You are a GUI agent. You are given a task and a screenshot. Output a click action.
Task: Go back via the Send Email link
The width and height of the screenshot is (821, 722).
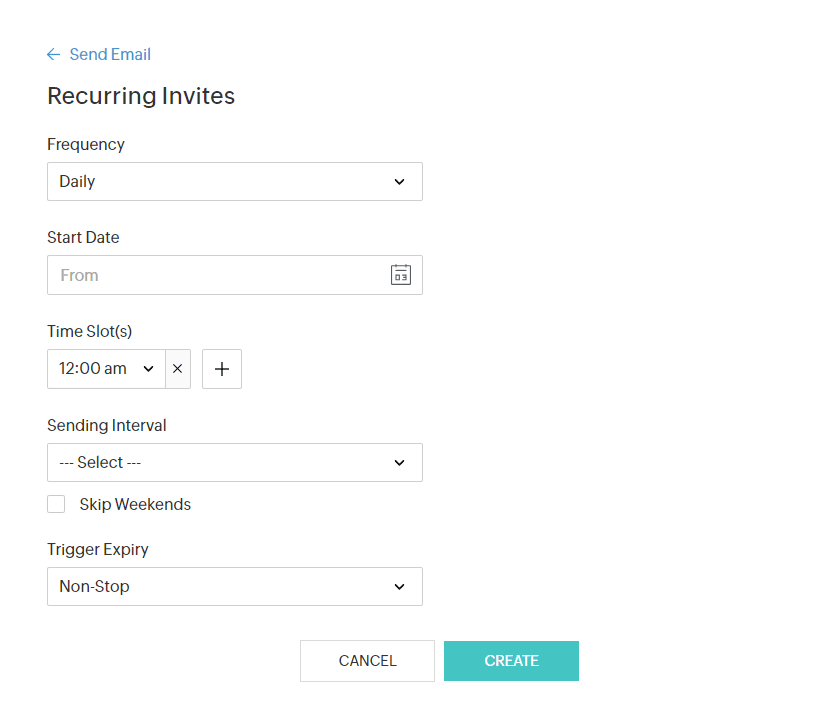coord(110,55)
